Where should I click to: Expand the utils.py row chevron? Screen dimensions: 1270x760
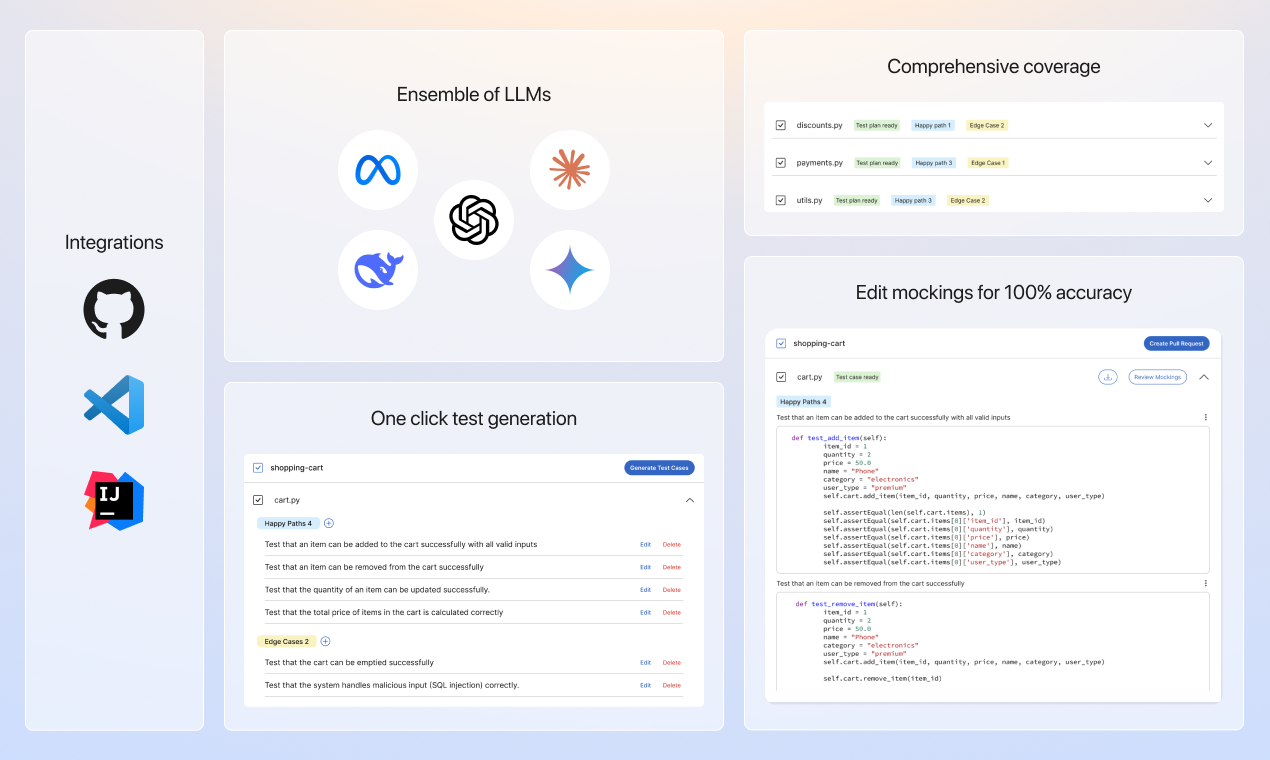[x=1208, y=200]
